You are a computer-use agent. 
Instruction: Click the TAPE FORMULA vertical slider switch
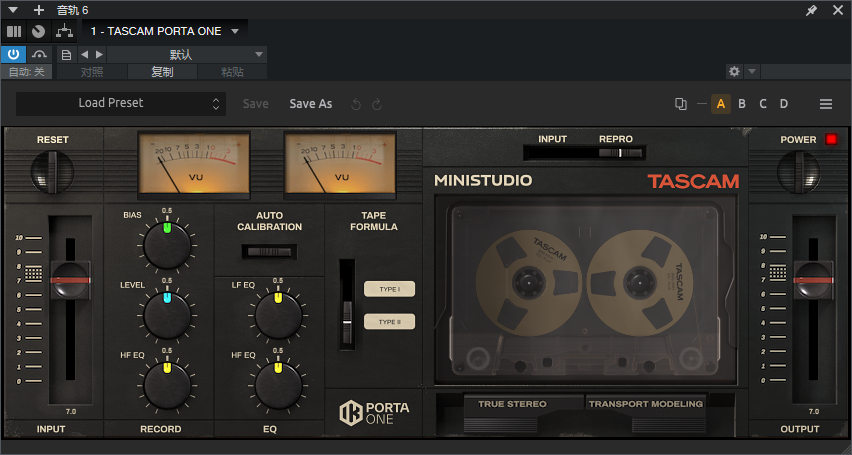(x=347, y=304)
